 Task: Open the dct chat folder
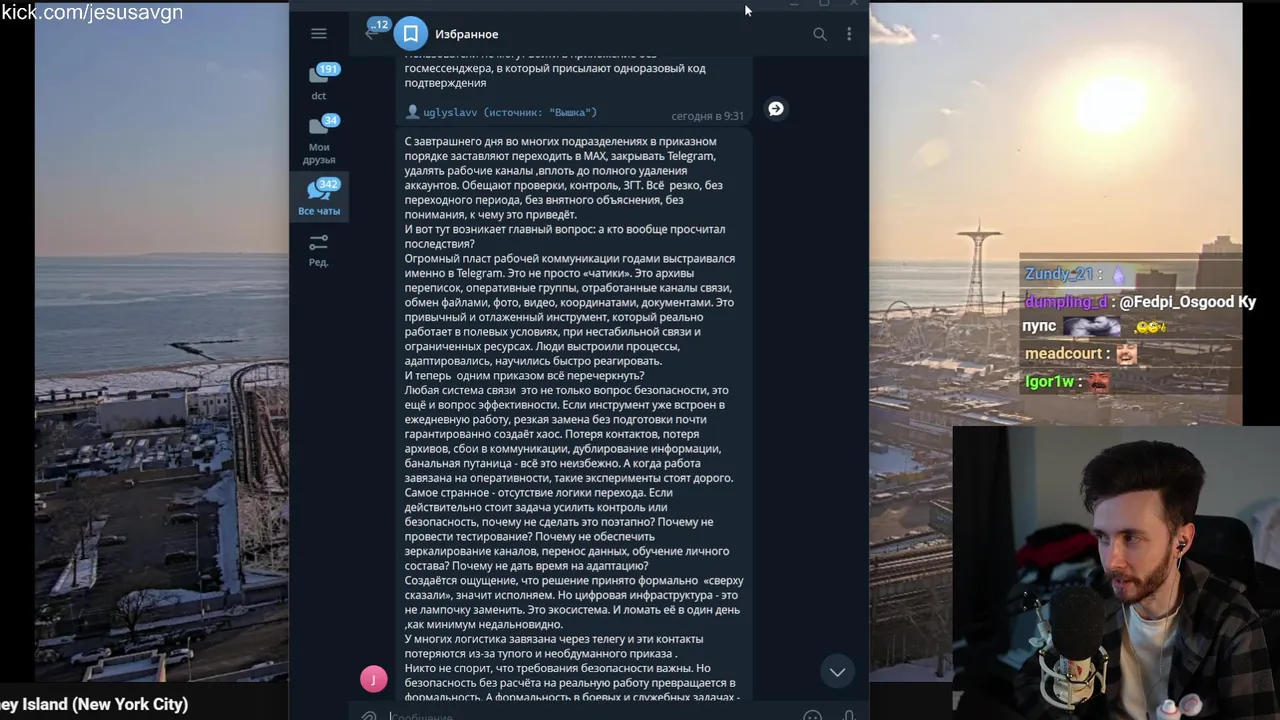pos(319,81)
